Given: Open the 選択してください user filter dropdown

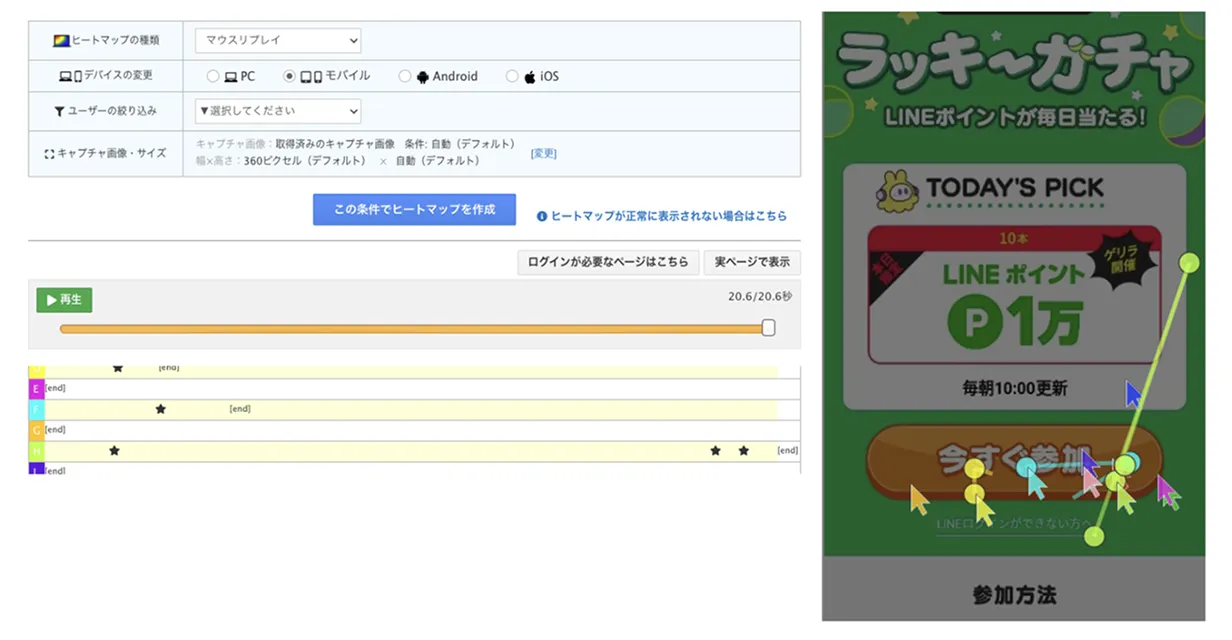Looking at the screenshot, I should pyautogui.click(x=277, y=111).
